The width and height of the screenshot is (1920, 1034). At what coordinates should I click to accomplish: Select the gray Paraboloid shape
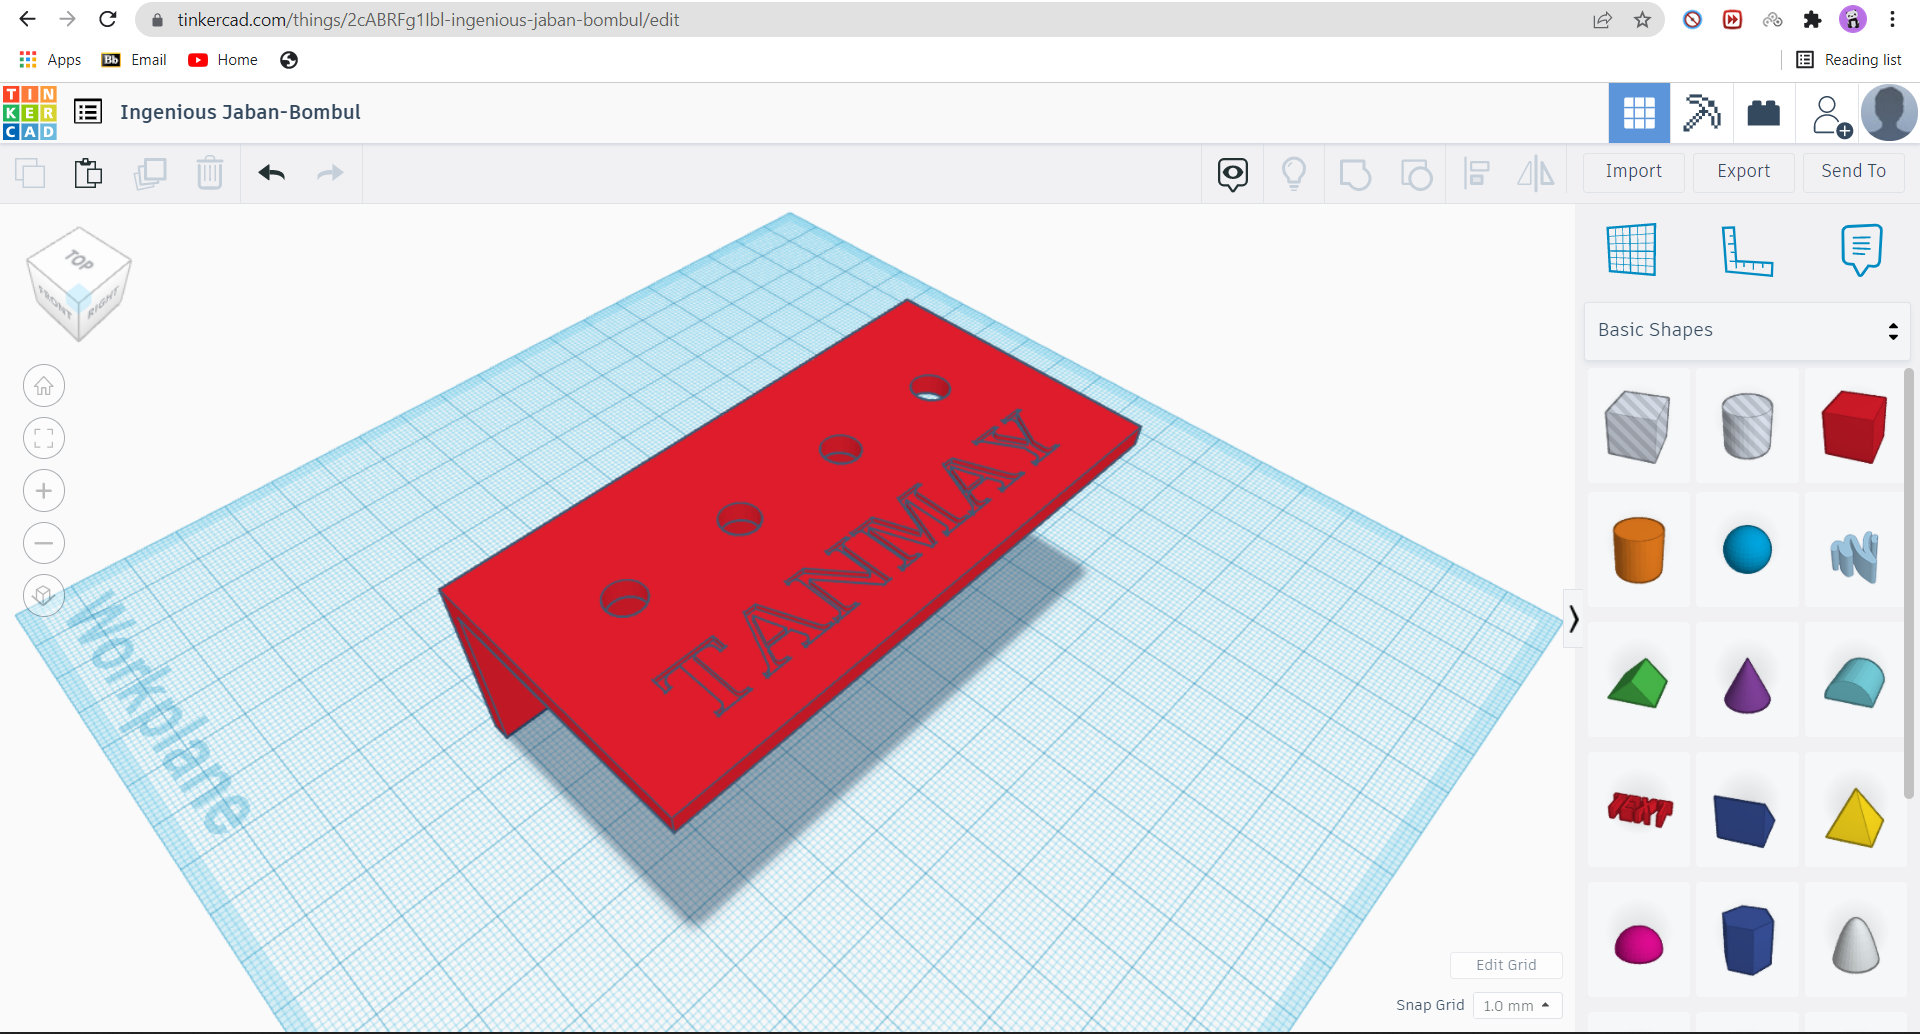pos(1855,944)
